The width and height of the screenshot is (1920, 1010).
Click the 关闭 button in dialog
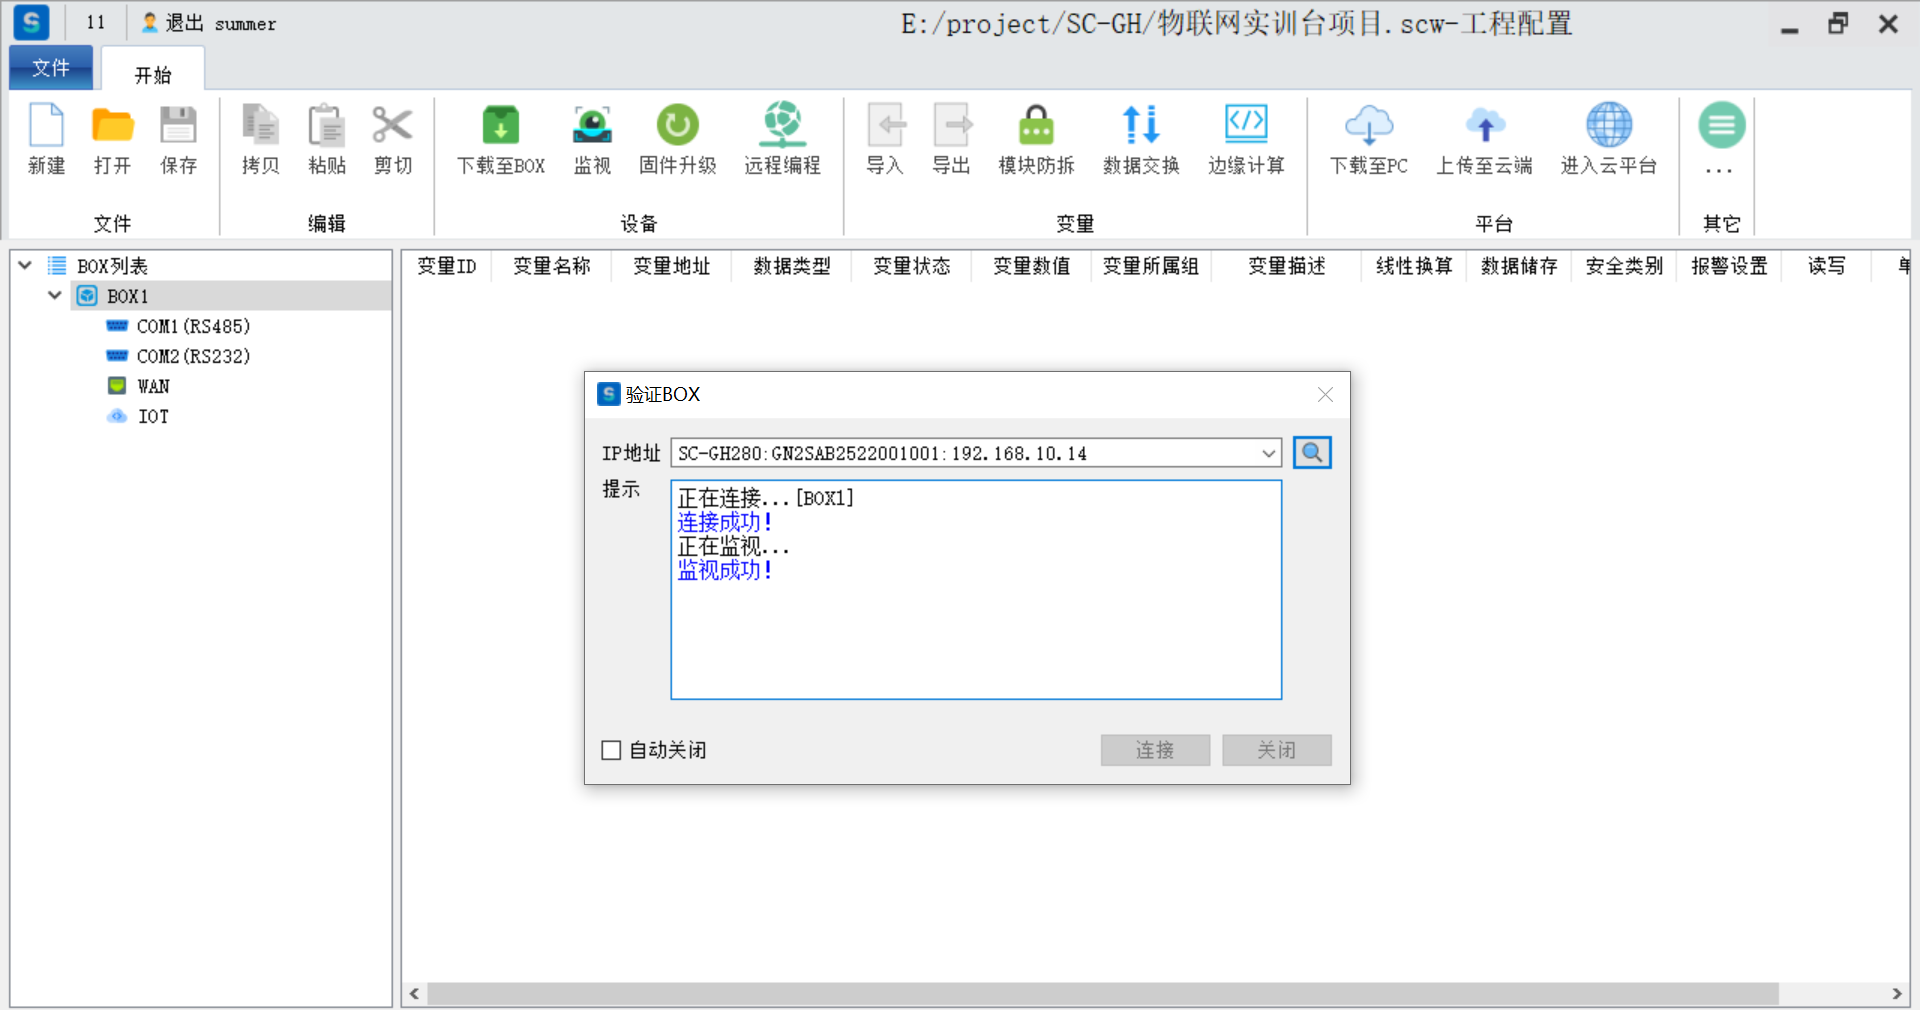coord(1276,750)
